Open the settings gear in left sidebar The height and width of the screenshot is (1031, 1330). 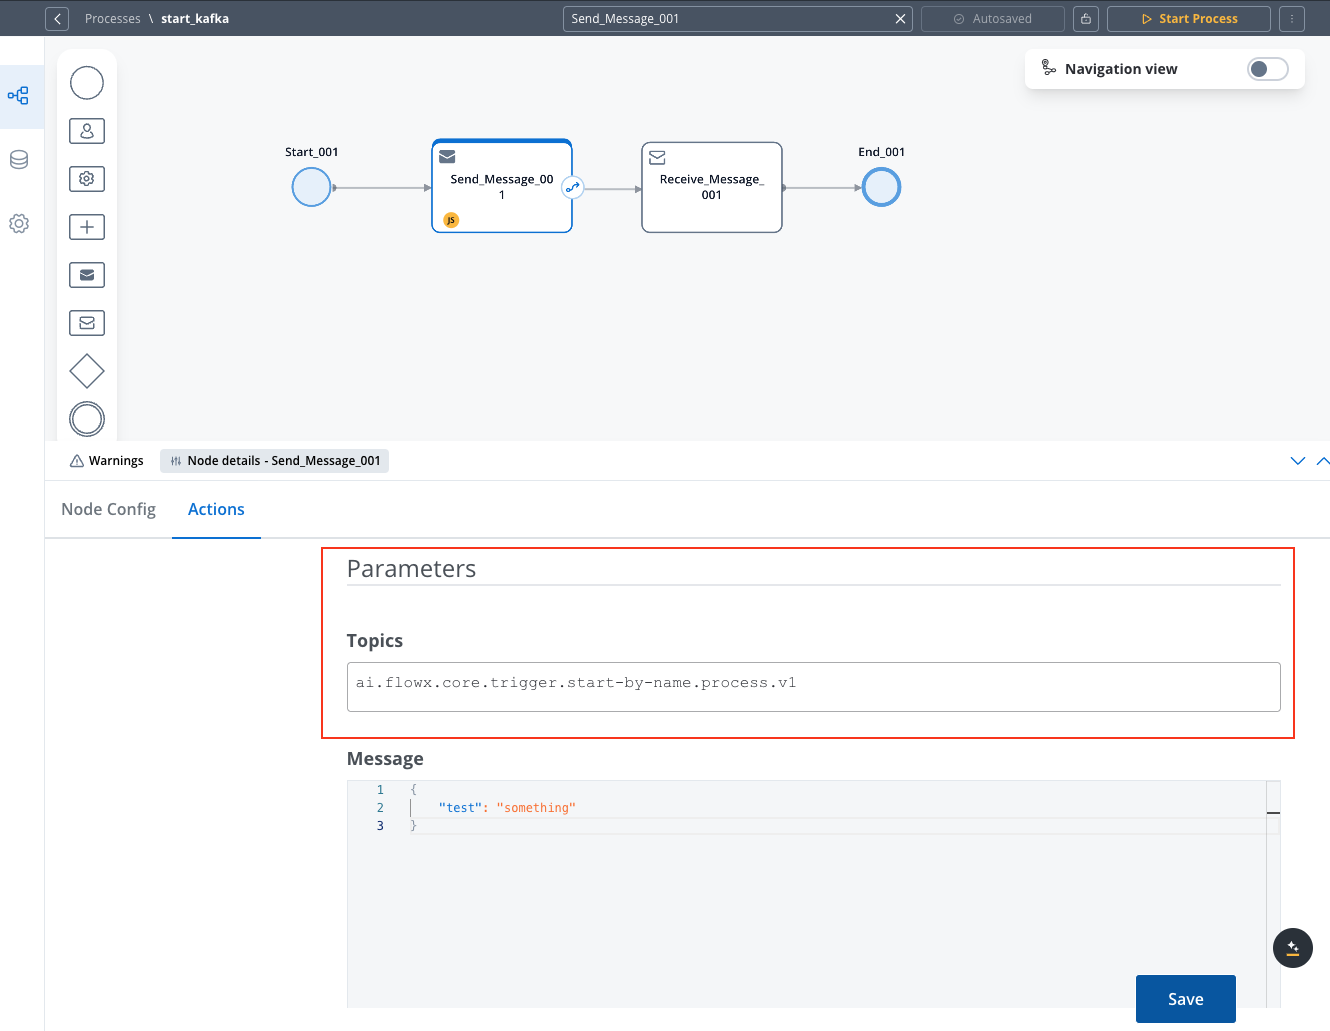[x=18, y=224]
